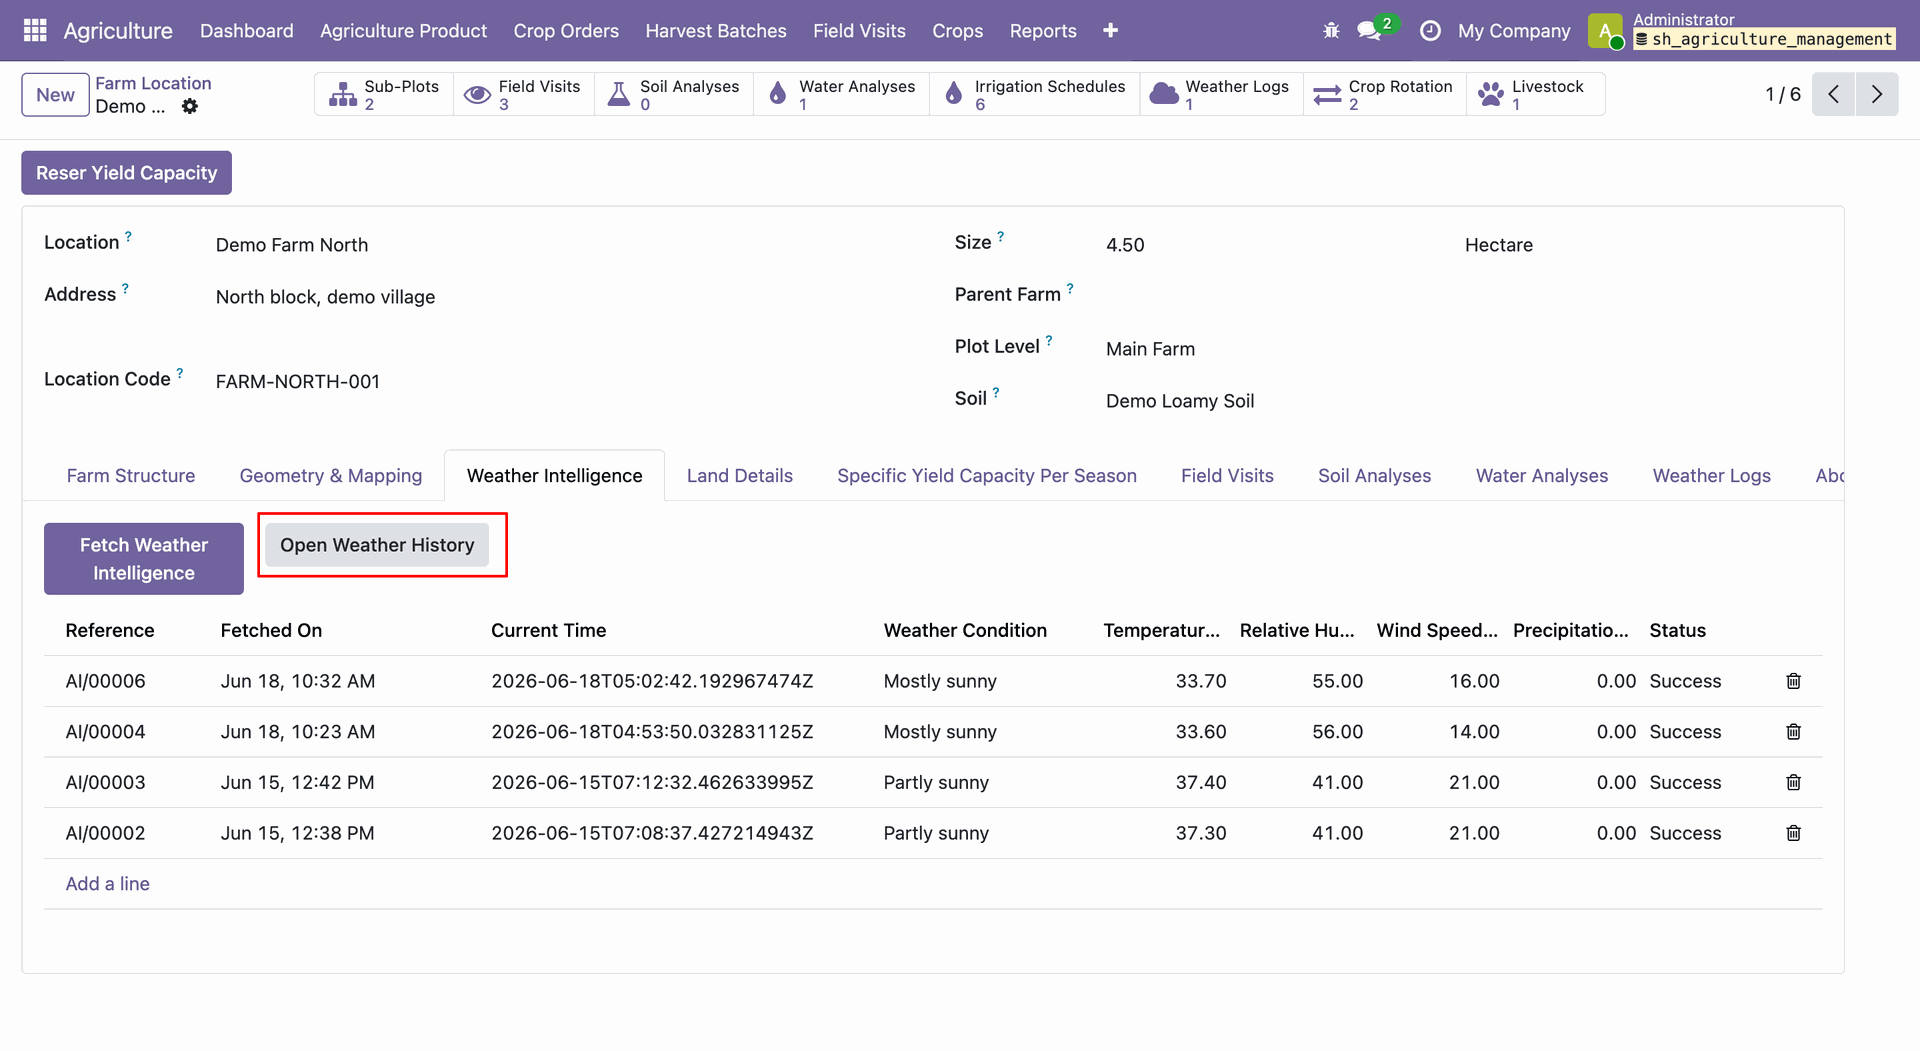Screen dimensions: 1920x1051
Task: Click the Reser Yield Capacity button
Action: [127, 173]
